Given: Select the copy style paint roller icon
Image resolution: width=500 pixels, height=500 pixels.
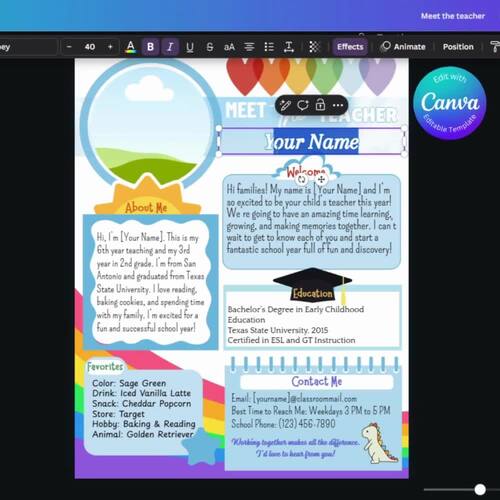Looking at the screenshot, I should click(495, 47).
